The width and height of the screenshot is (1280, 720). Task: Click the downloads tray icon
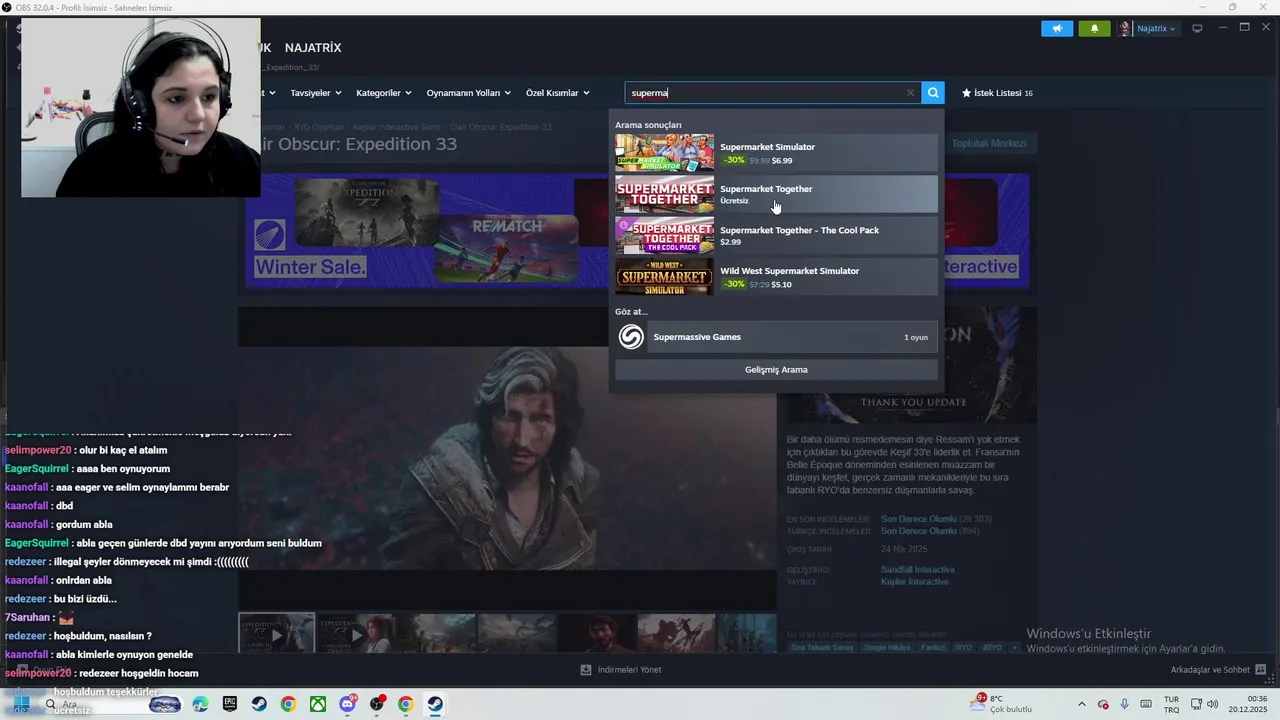coord(586,670)
